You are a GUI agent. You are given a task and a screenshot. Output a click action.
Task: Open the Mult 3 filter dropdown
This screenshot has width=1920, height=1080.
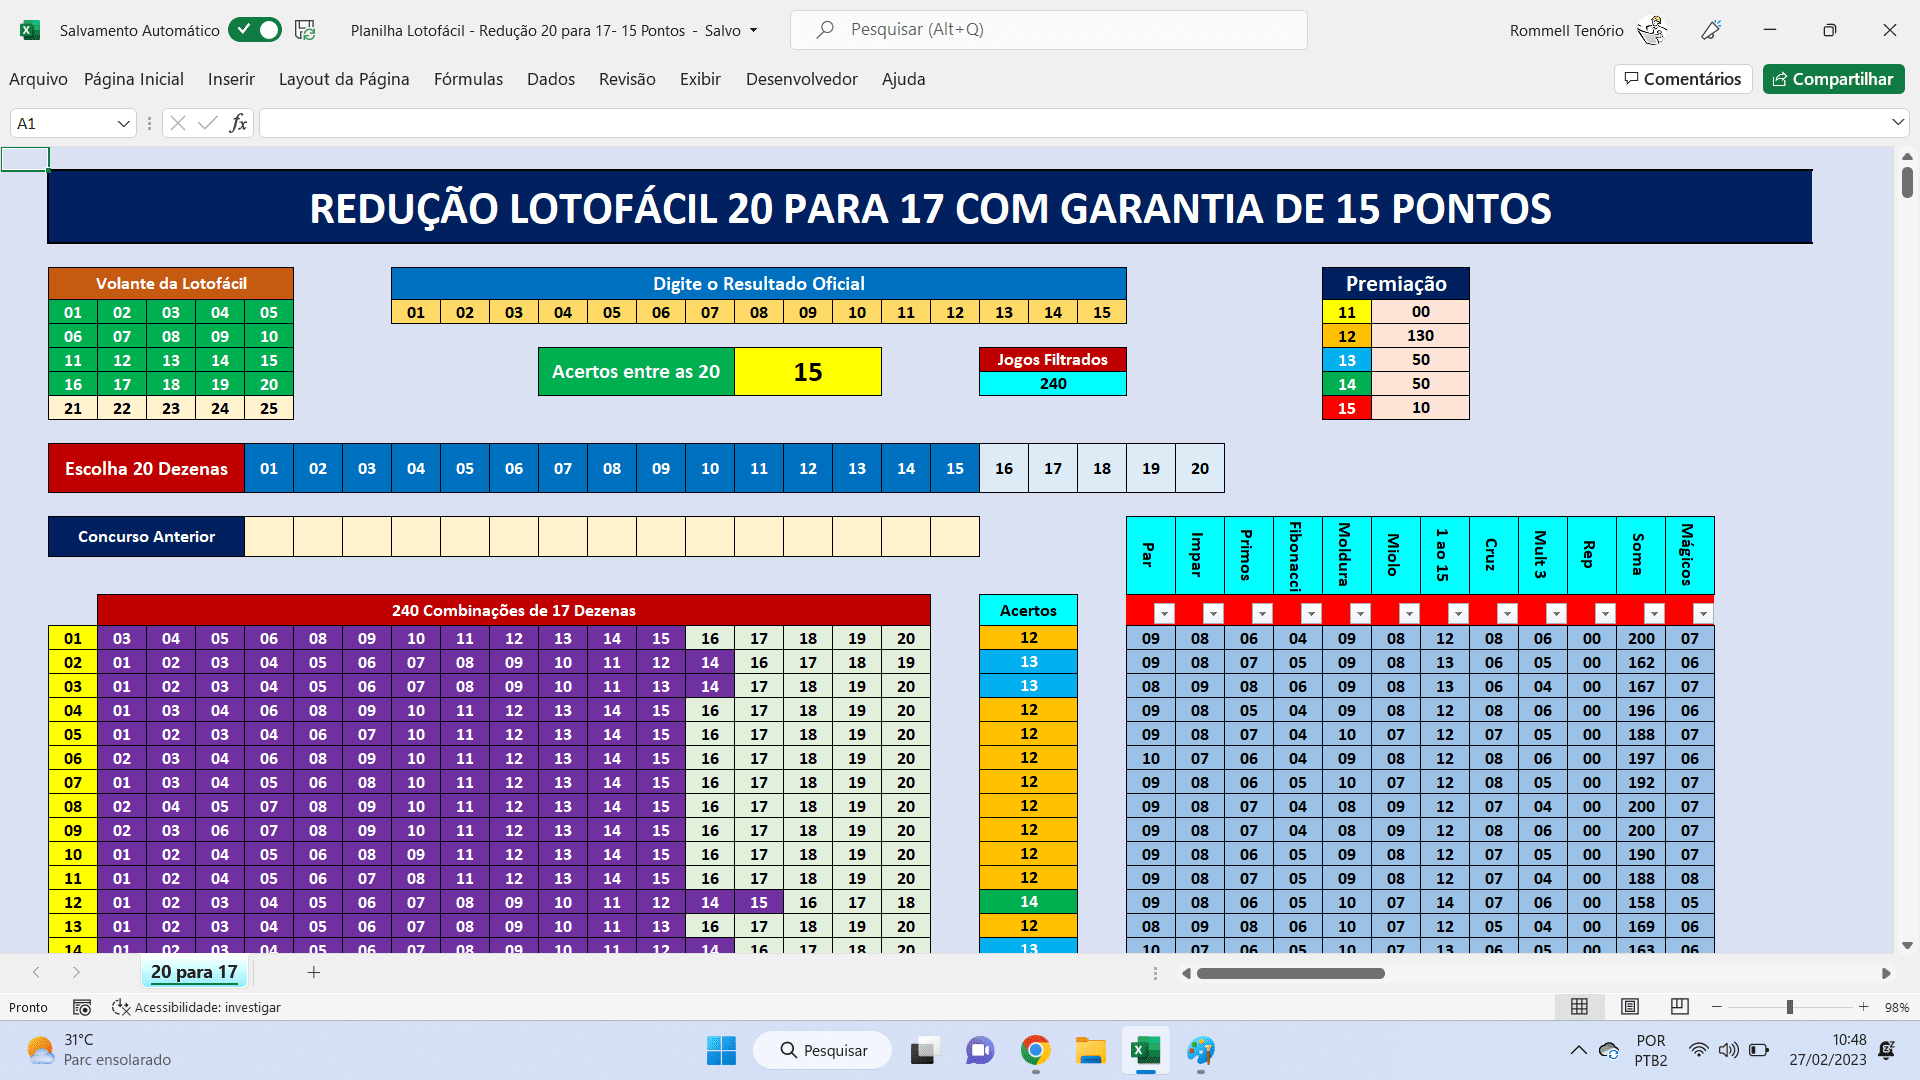coord(1556,613)
